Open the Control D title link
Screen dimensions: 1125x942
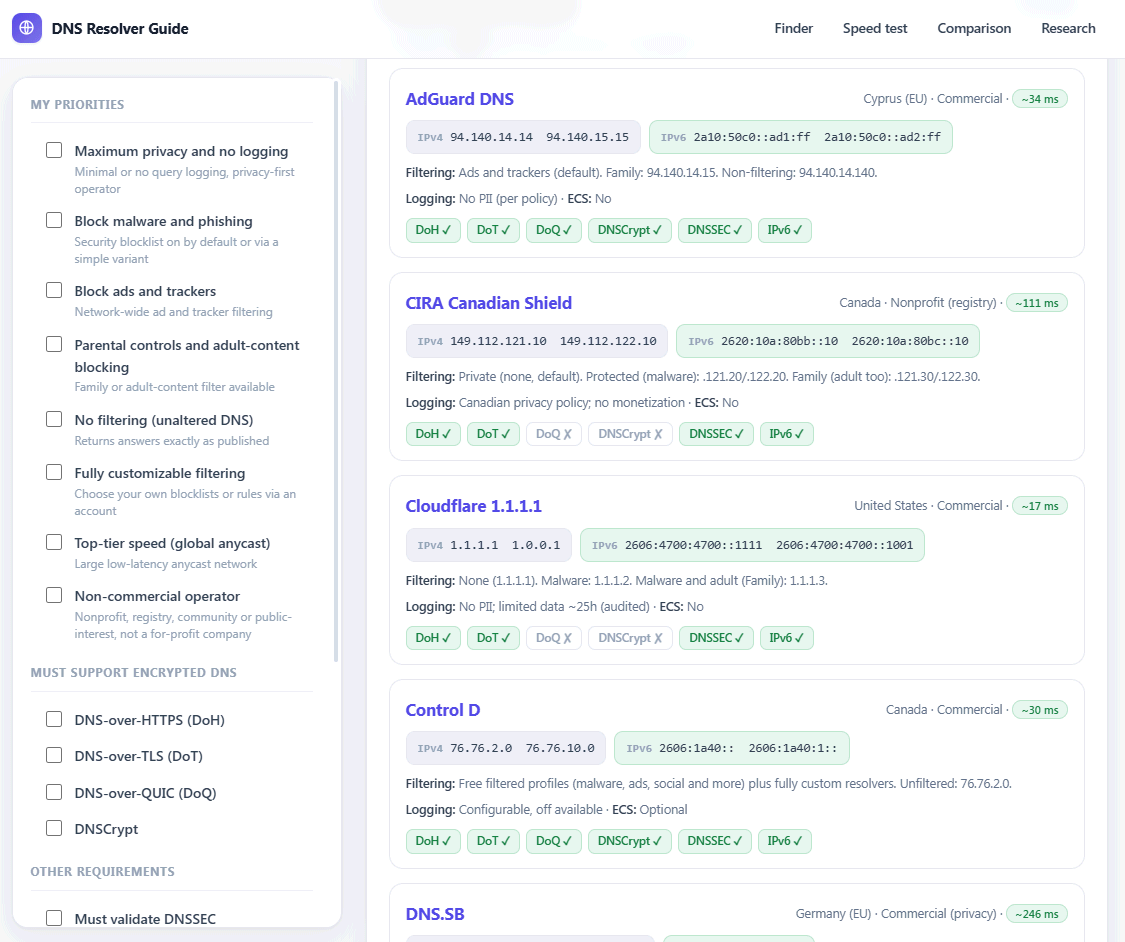click(x=443, y=710)
